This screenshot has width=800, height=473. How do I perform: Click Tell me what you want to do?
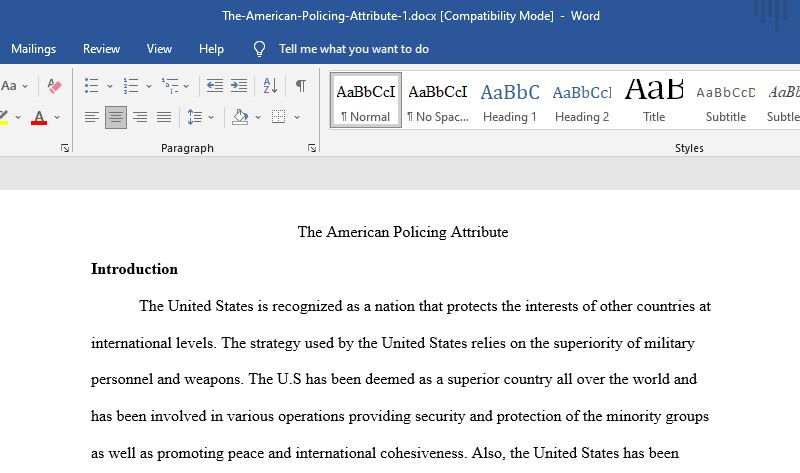coord(354,49)
